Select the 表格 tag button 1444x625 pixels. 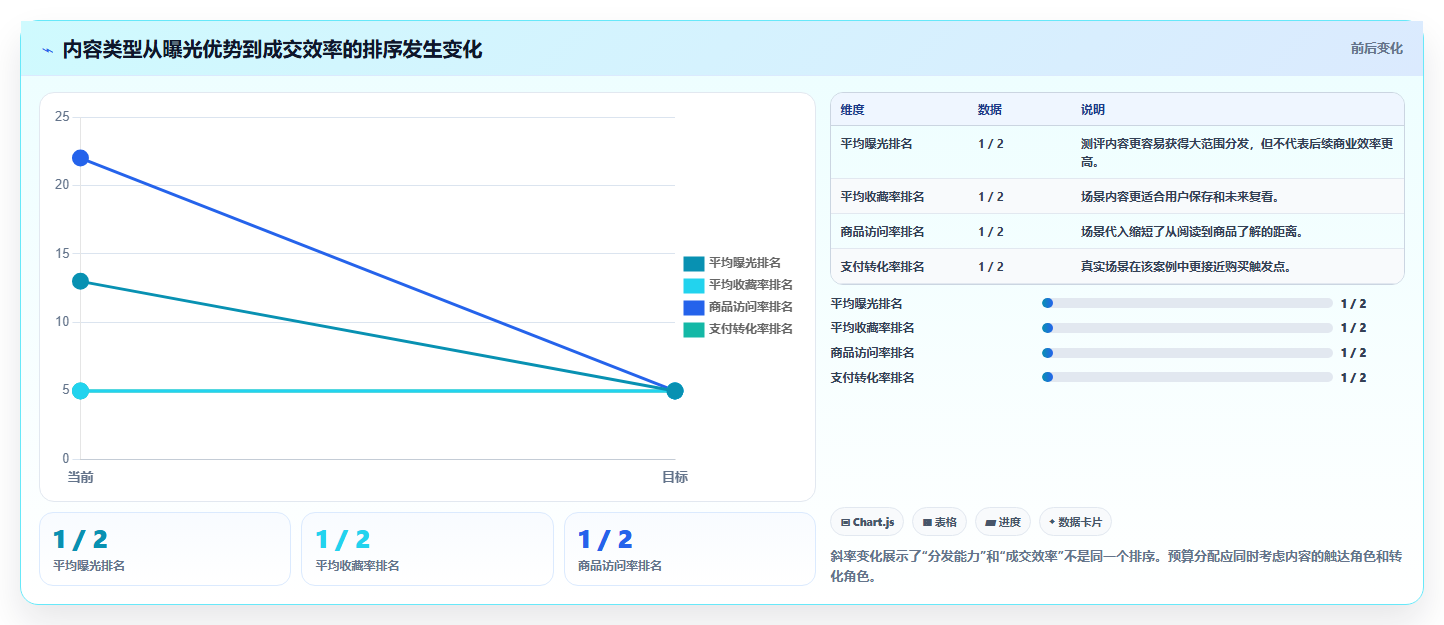click(939, 522)
